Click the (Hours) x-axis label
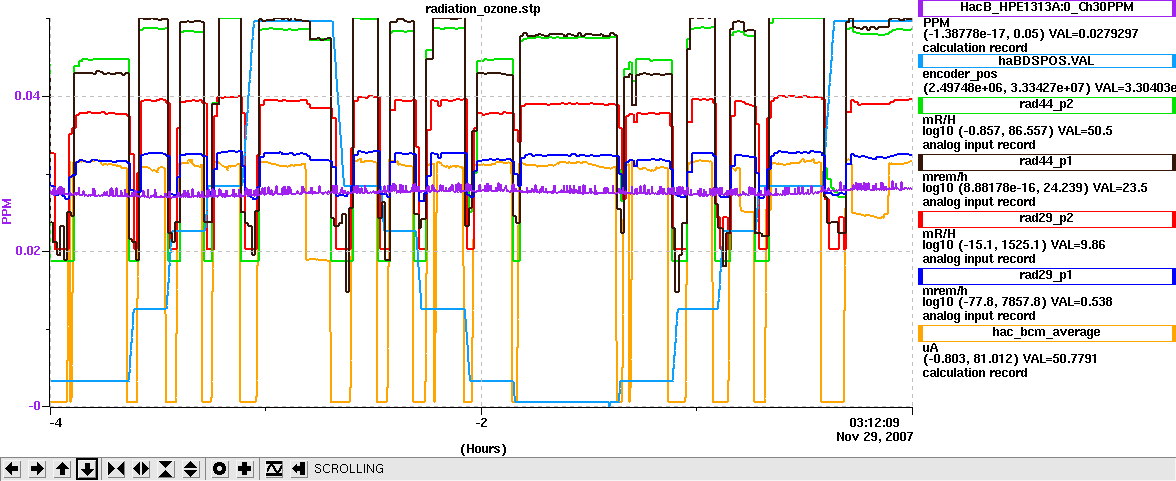Image resolution: width=1176 pixels, height=481 pixels. (482, 449)
